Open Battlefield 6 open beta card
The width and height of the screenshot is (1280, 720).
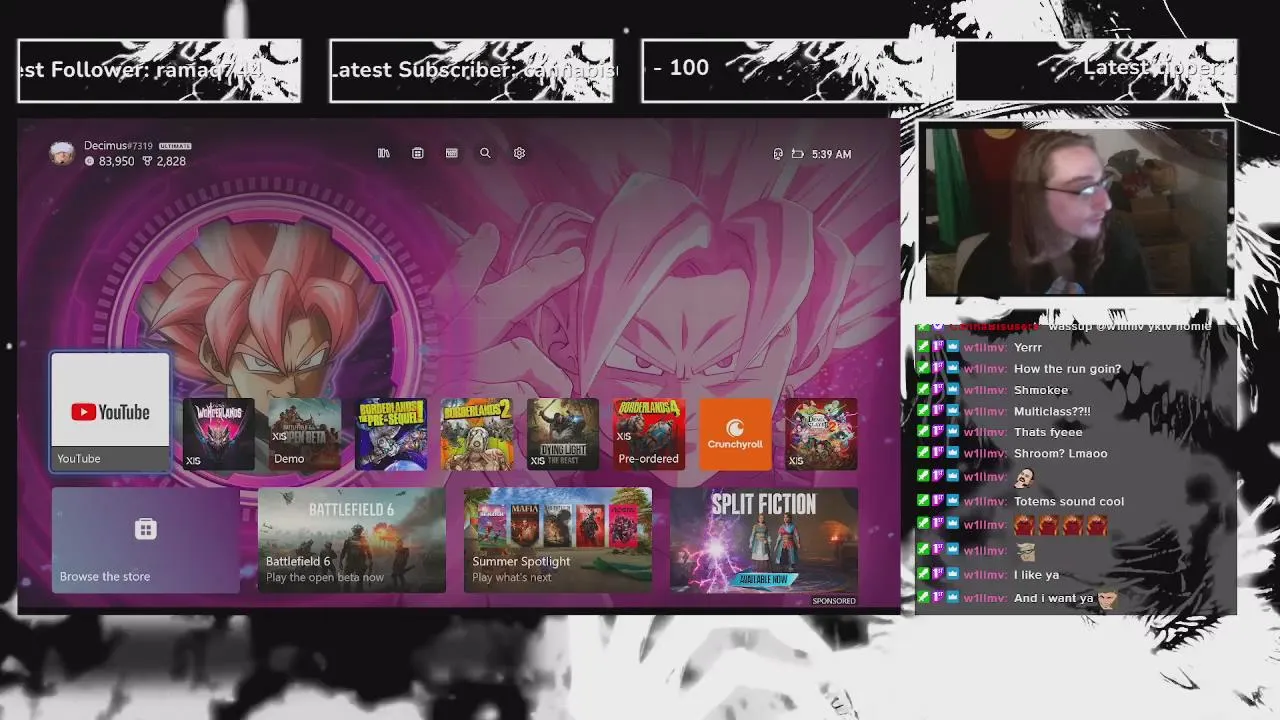[x=352, y=540]
